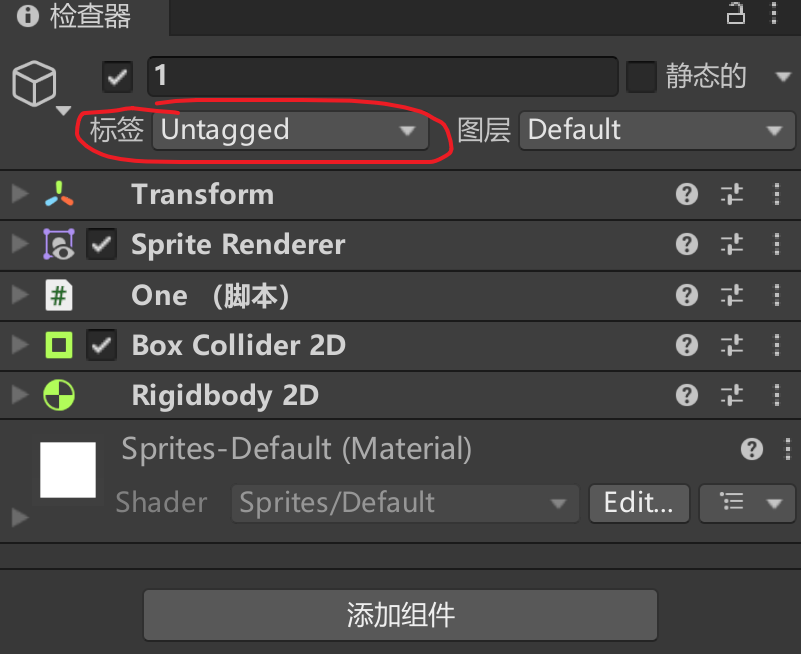Viewport: 801px width, 654px height.
Task: Open the Inspector panel three-dot menu
Action: pos(774,14)
